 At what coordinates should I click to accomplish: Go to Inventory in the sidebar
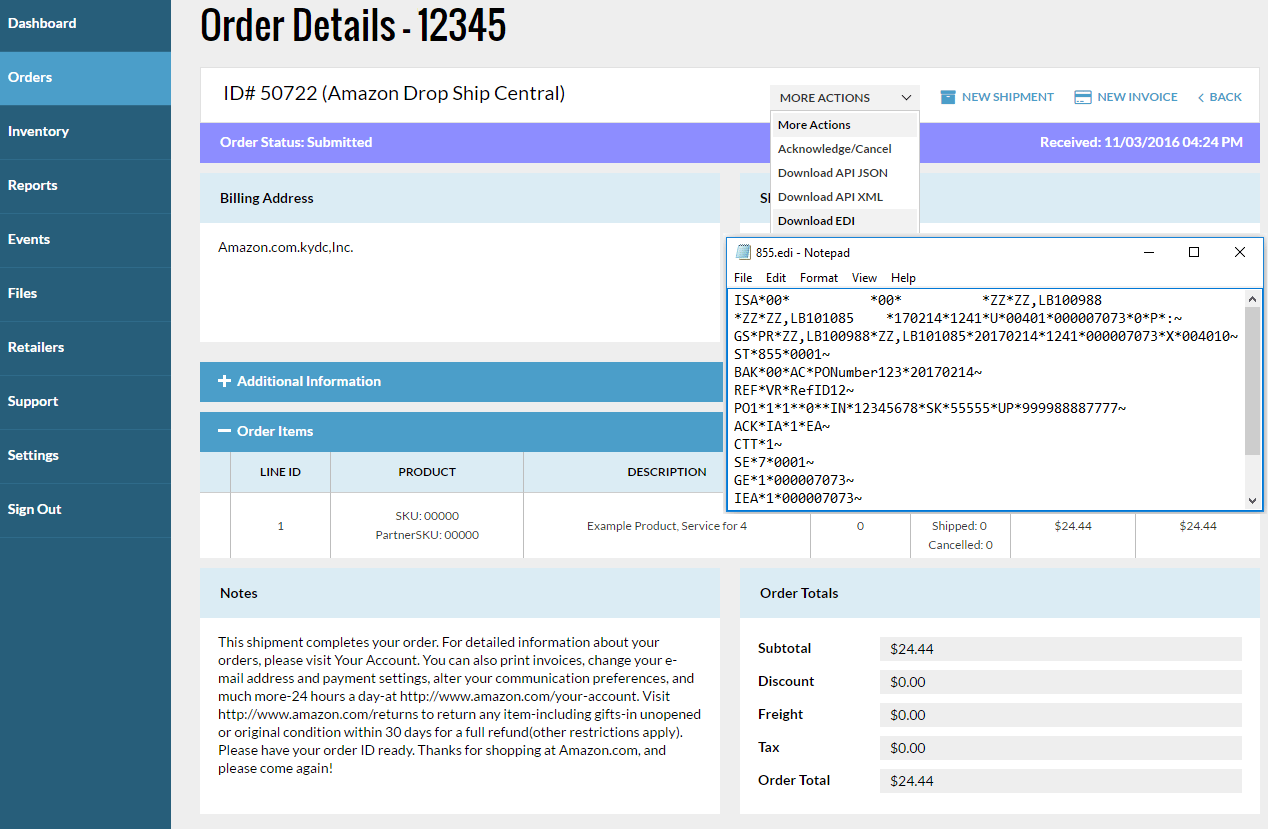click(x=38, y=131)
